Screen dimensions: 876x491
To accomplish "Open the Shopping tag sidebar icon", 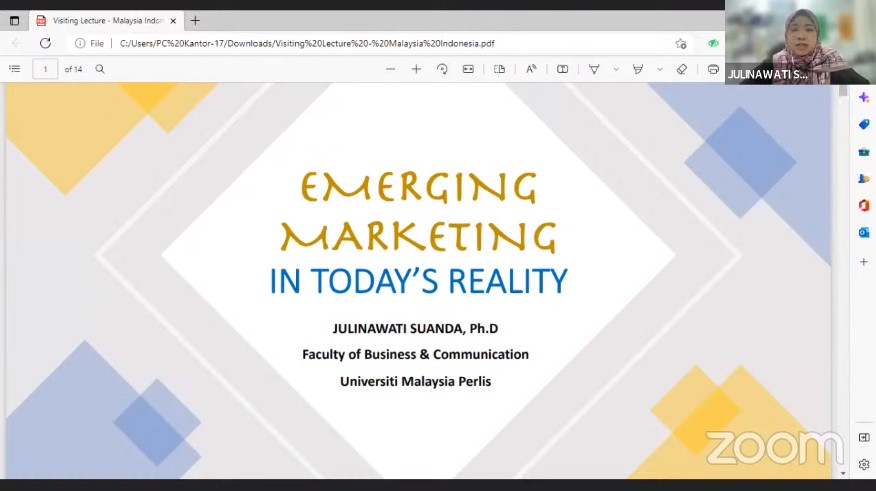I will 864,124.
